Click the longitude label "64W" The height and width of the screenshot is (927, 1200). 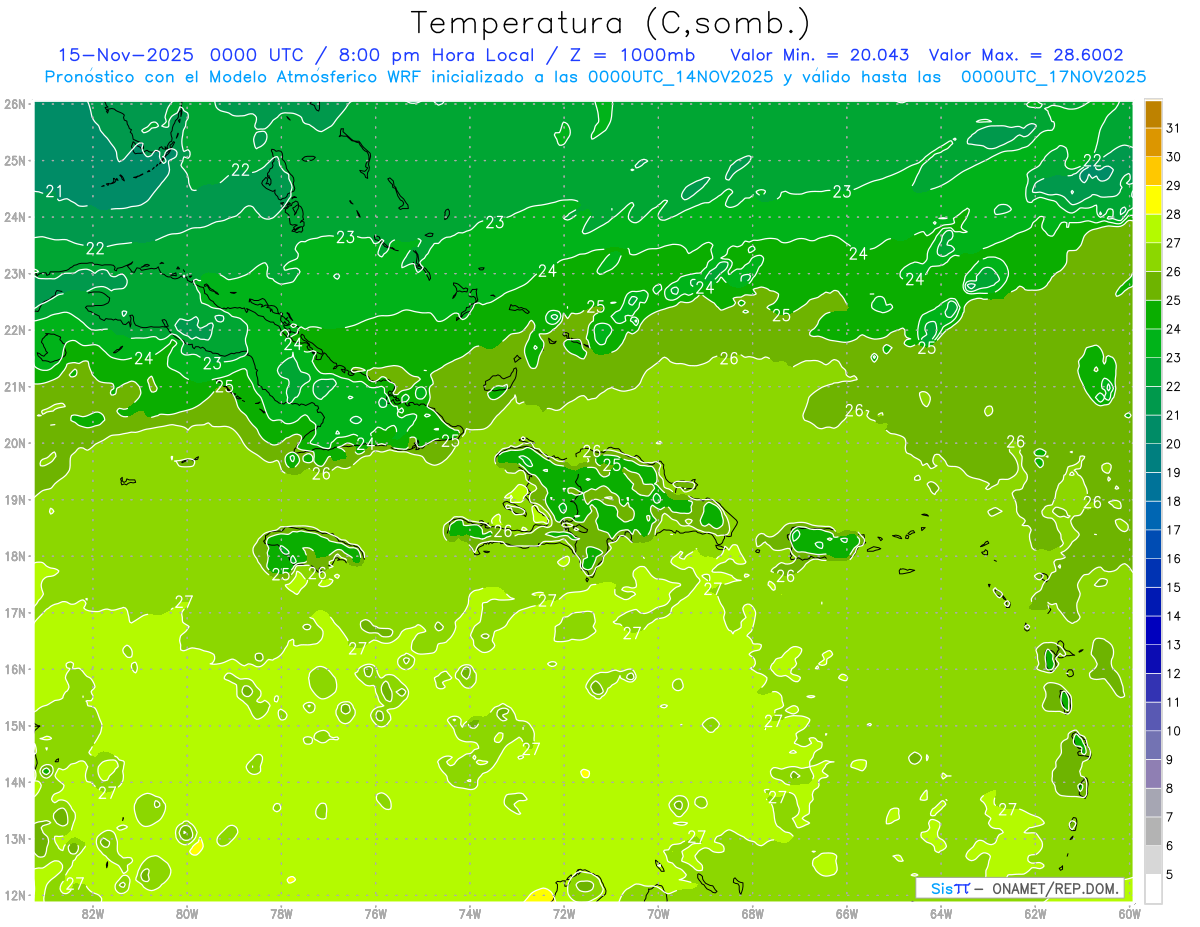pyautogui.click(x=941, y=913)
